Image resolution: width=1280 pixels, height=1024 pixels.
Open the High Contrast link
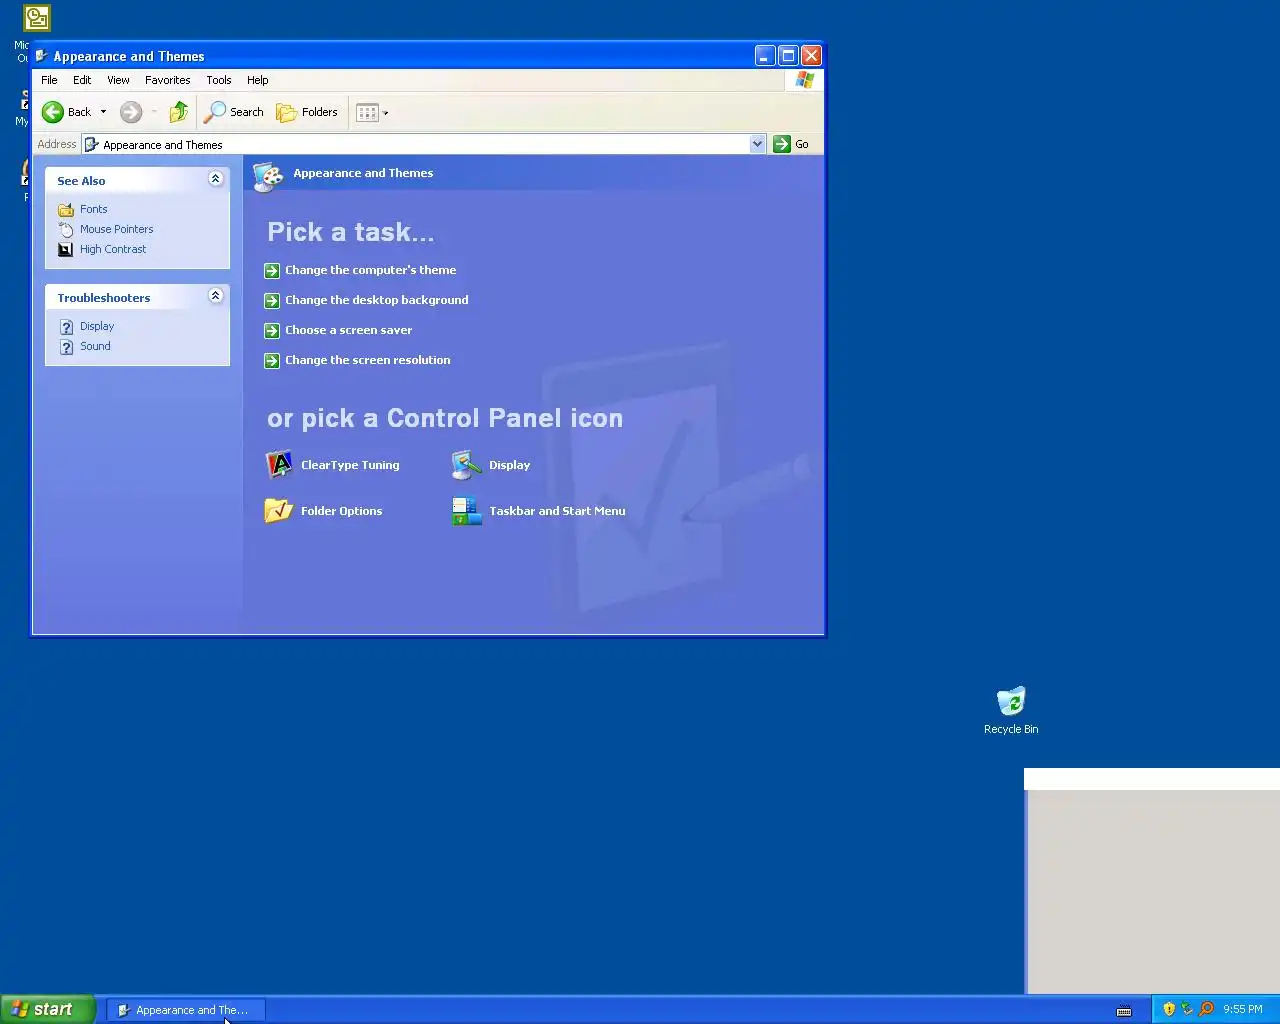pyautogui.click(x=113, y=249)
